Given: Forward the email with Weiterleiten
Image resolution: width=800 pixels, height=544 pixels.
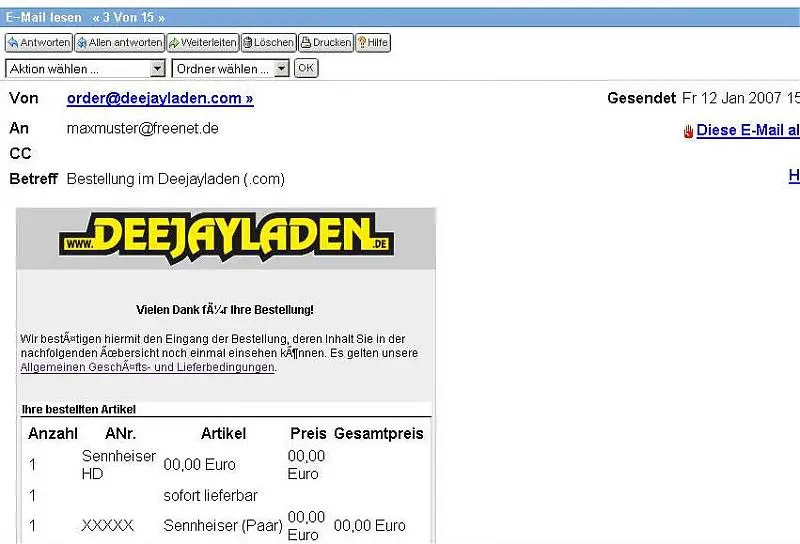Looking at the screenshot, I should click(x=202, y=43).
